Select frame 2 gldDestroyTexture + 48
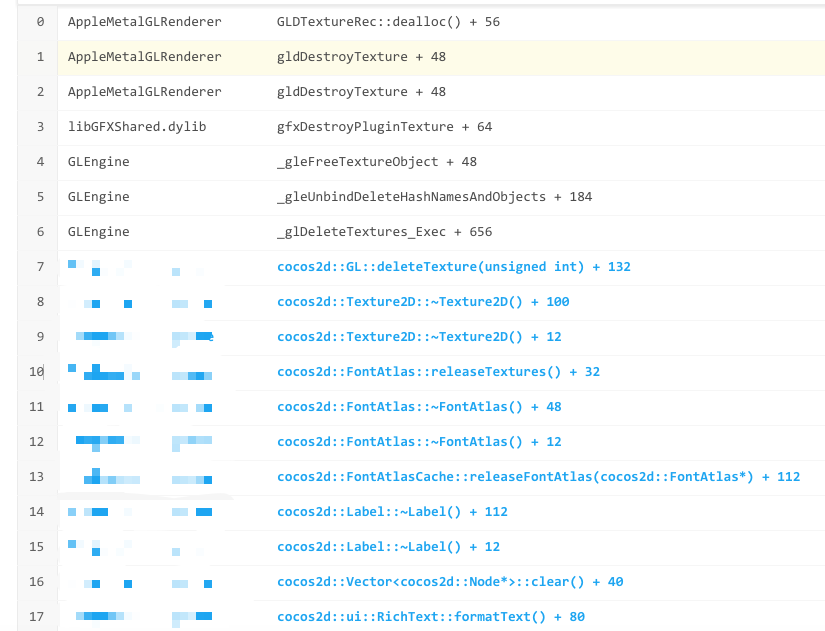This screenshot has width=825, height=631. coord(361,92)
